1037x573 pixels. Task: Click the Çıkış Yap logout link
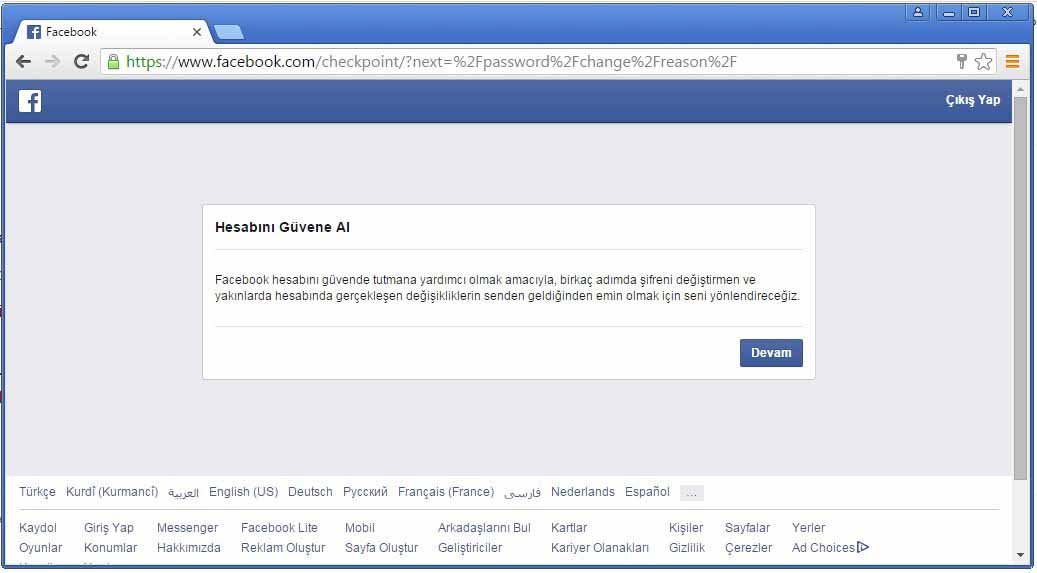pos(972,100)
